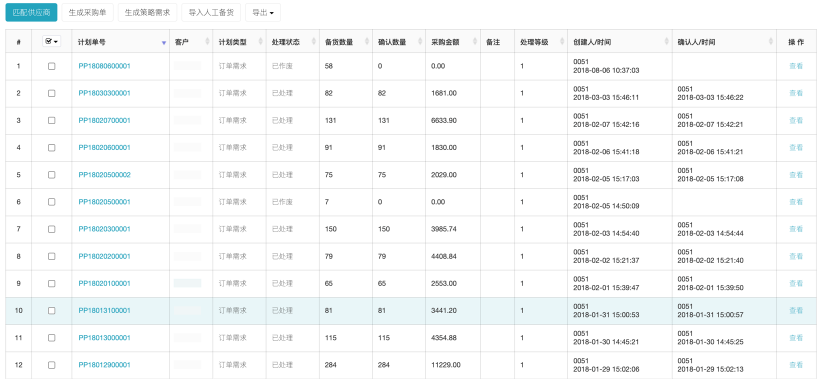Sort by 客户 column header
The height and width of the screenshot is (379, 821).
(191, 42)
